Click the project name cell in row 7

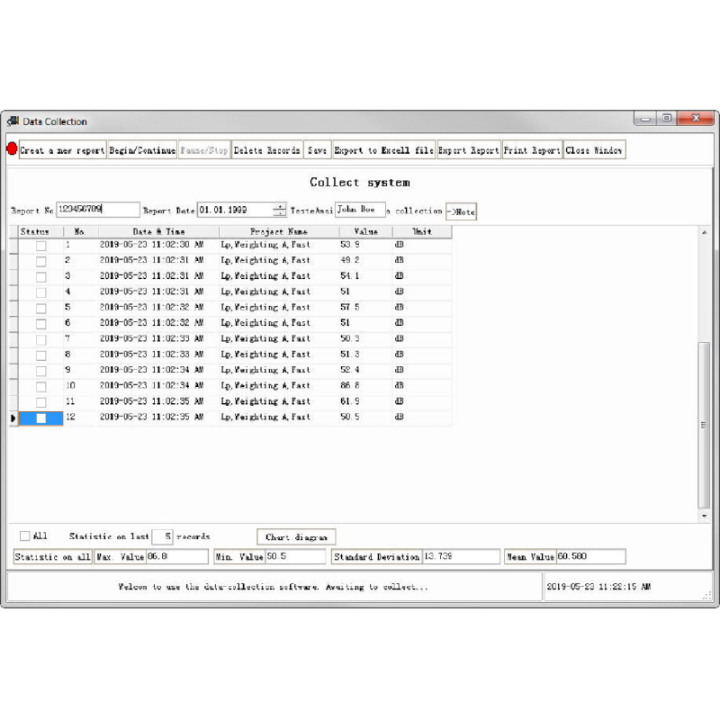279,339
